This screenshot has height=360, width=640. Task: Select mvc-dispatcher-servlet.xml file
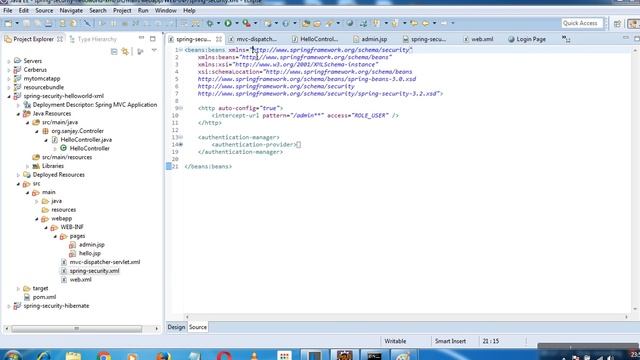coord(104,262)
